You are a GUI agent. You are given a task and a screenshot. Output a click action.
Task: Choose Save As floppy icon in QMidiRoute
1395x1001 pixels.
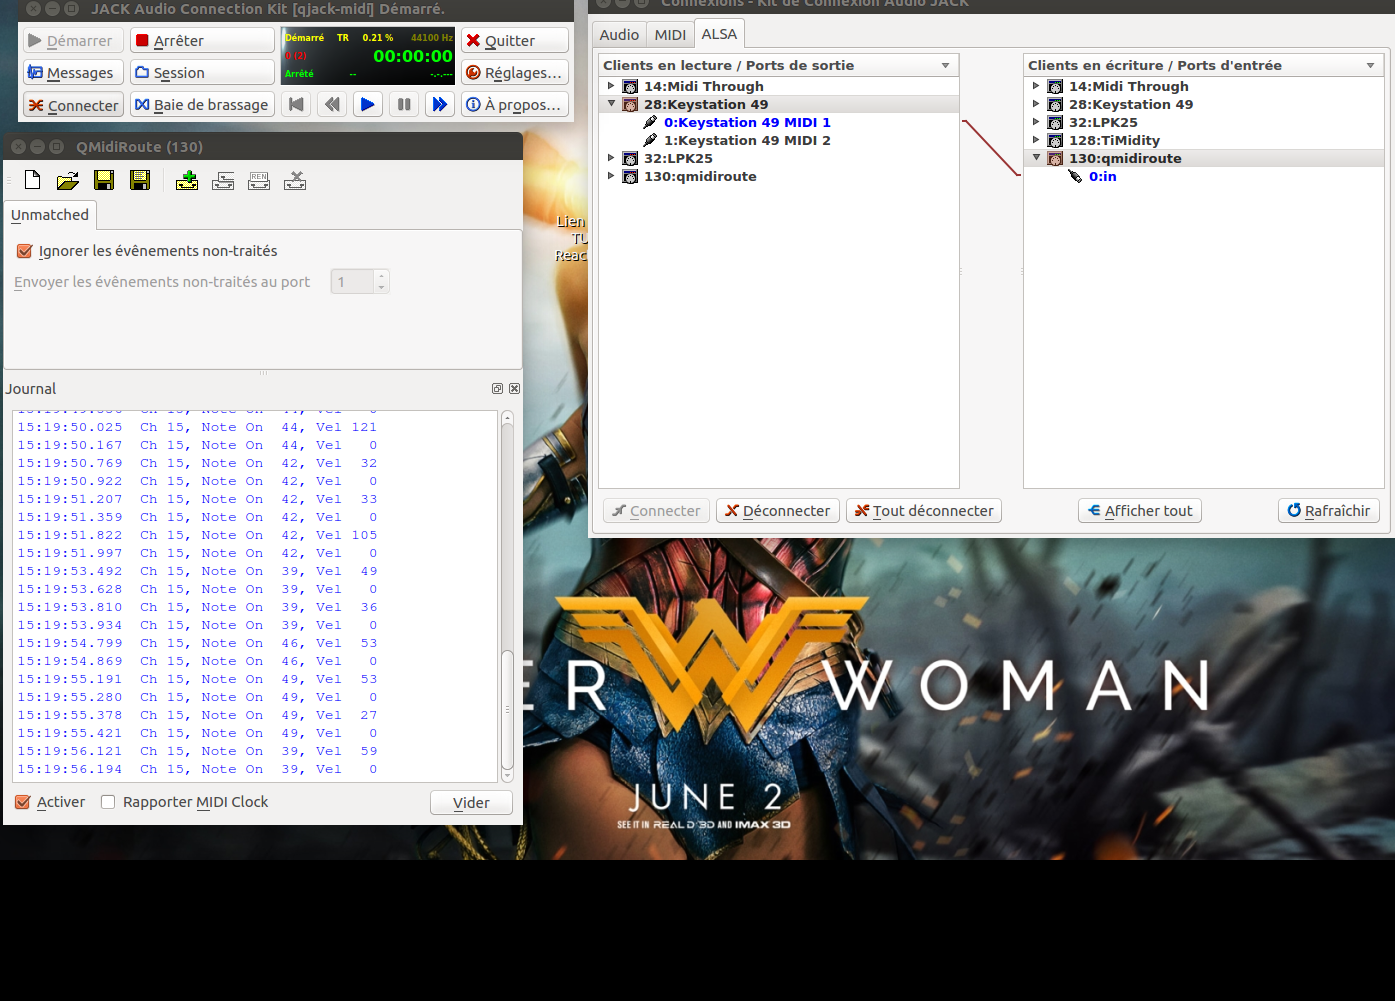[140, 180]
